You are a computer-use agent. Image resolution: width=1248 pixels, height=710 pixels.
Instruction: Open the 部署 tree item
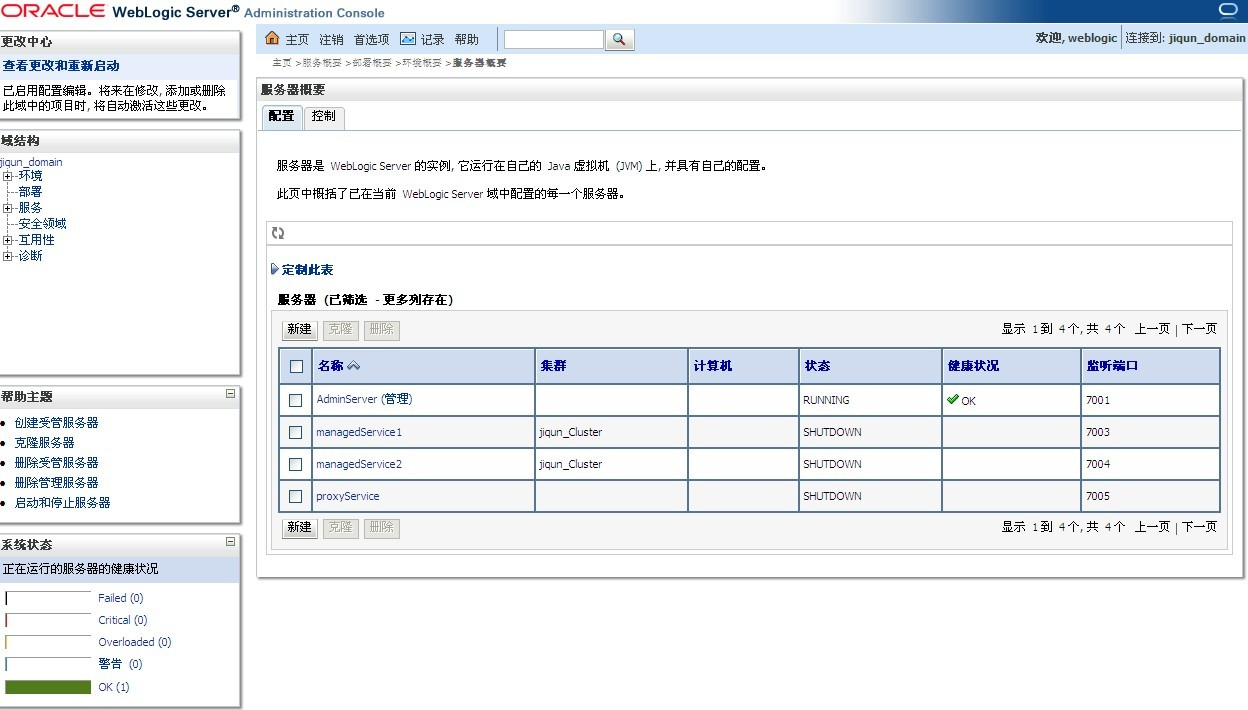[30, 192]
